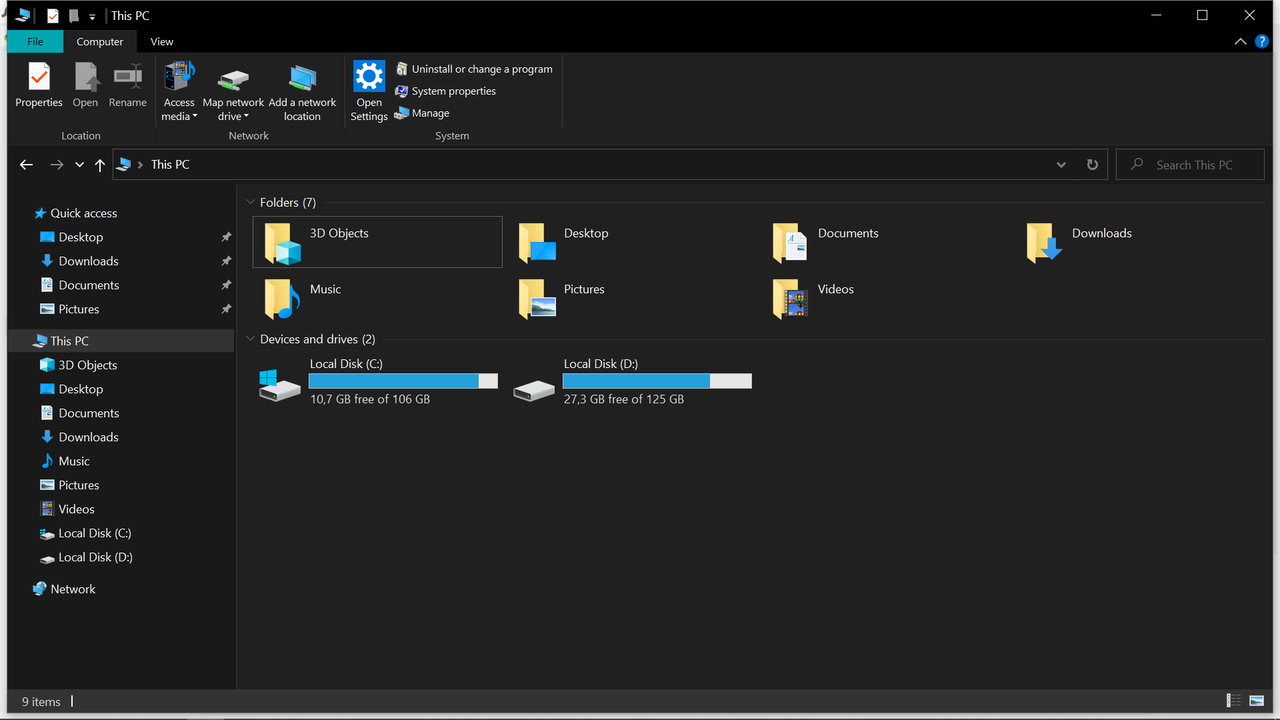This screenshot has height=720, width=1280.
Task: Open the File tab
Action: click(x=35, y=42)
